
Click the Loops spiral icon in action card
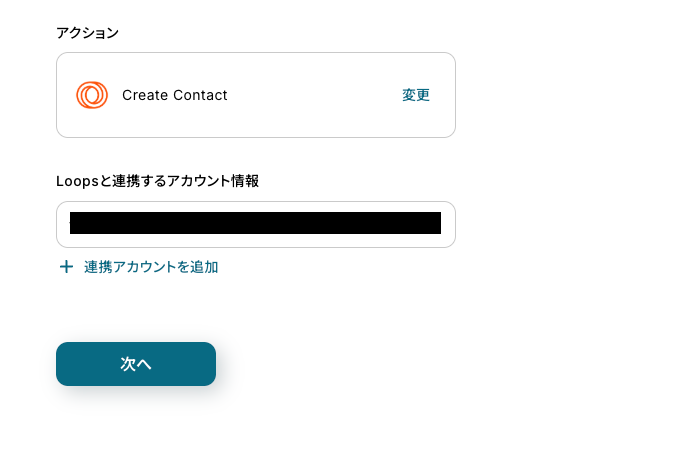tap(92, 95)
